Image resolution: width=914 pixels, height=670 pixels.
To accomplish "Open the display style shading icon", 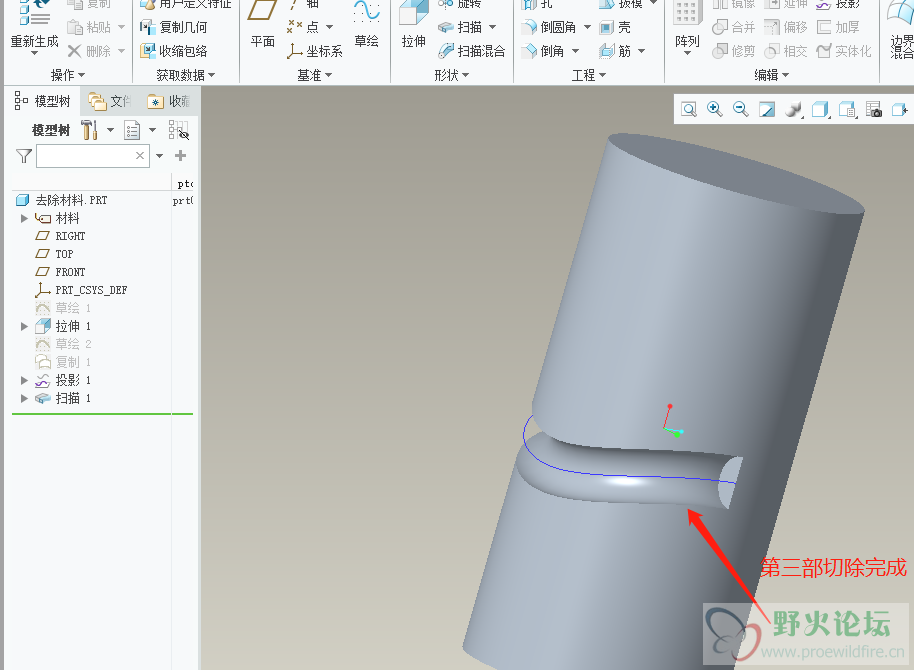I will [x=793, y=110].
